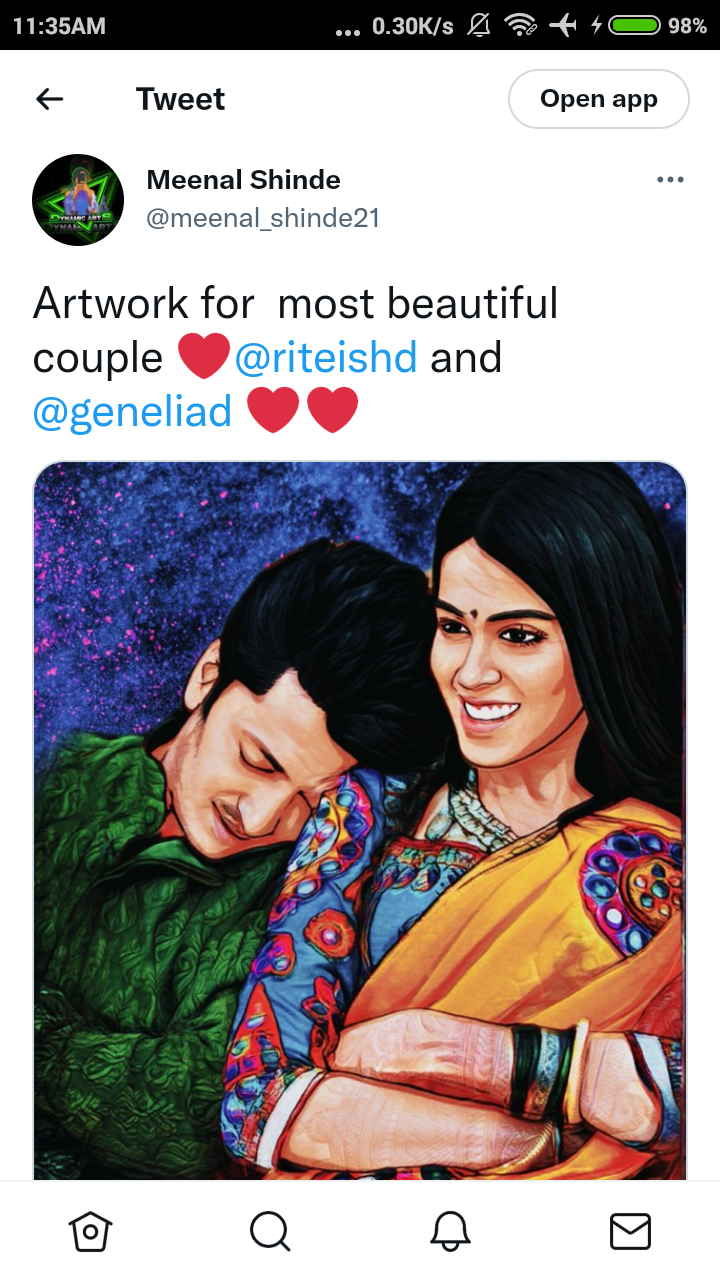Tap the Open app button
This screenshot has height=1280, width=720.
click(599, 99)
